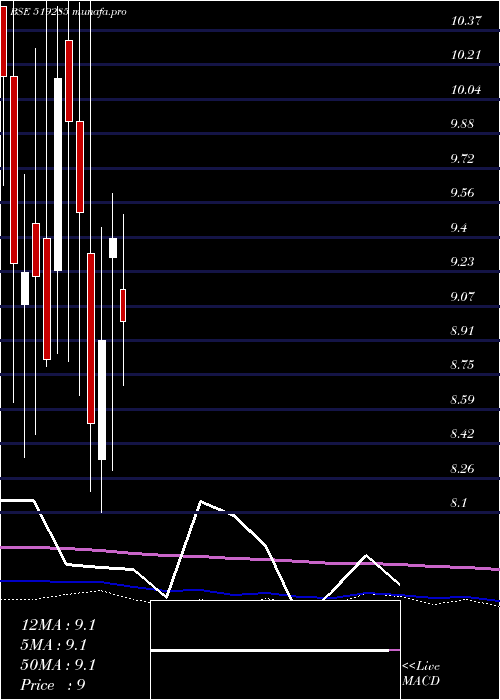Image resolution: width=500 pixels, height=700 pixels.
Task: Select the 5MA : 9.1 readout
Action: 54,645
